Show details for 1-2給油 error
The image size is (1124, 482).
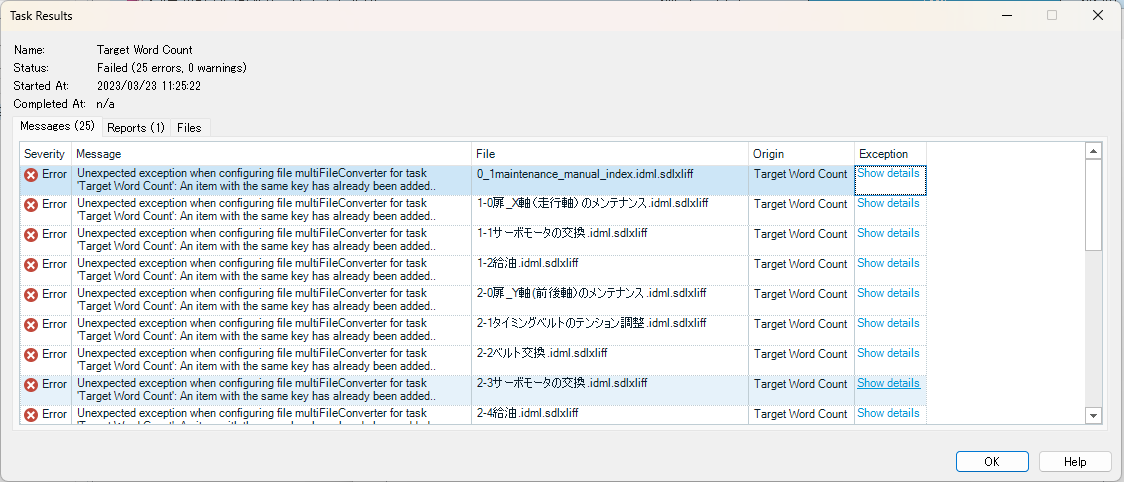point(888,263)
